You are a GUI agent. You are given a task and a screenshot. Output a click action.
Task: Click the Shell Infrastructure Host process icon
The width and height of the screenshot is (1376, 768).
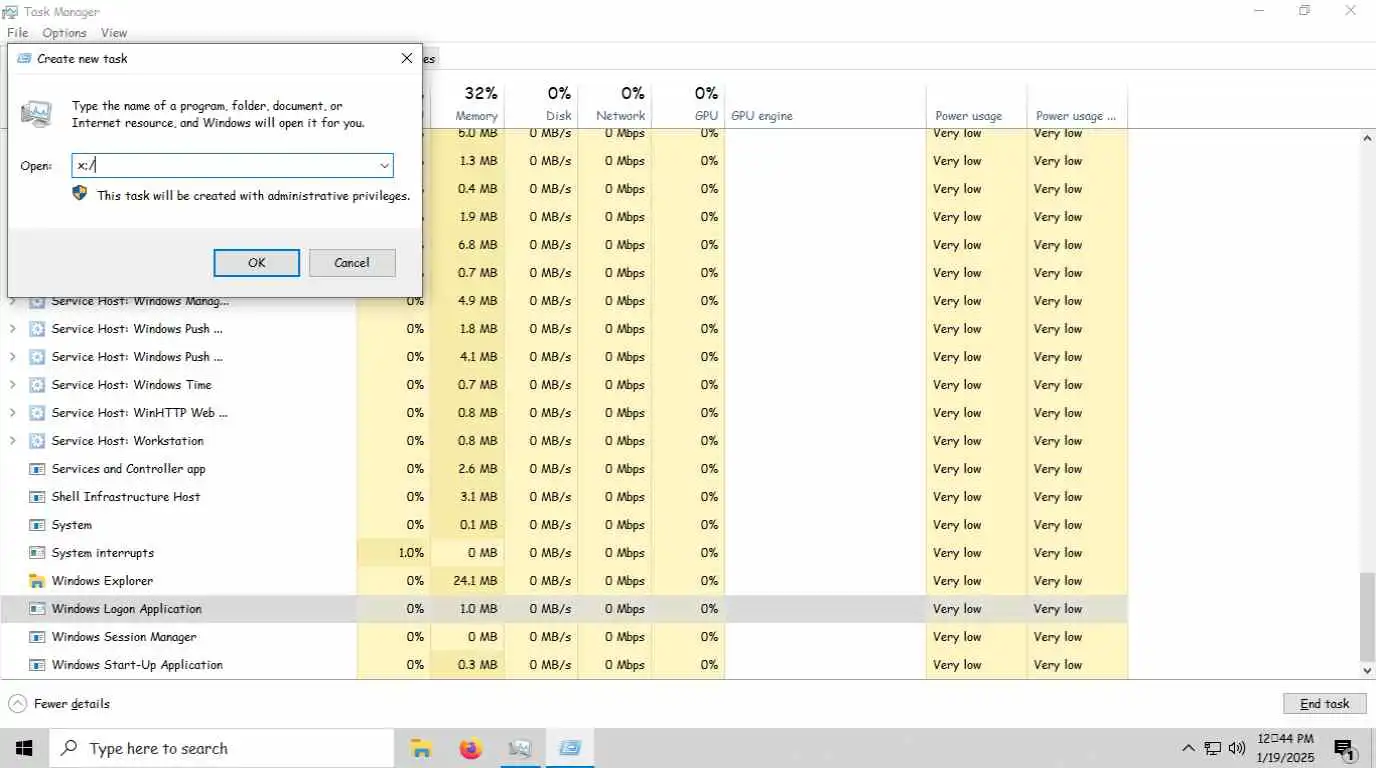37,497
